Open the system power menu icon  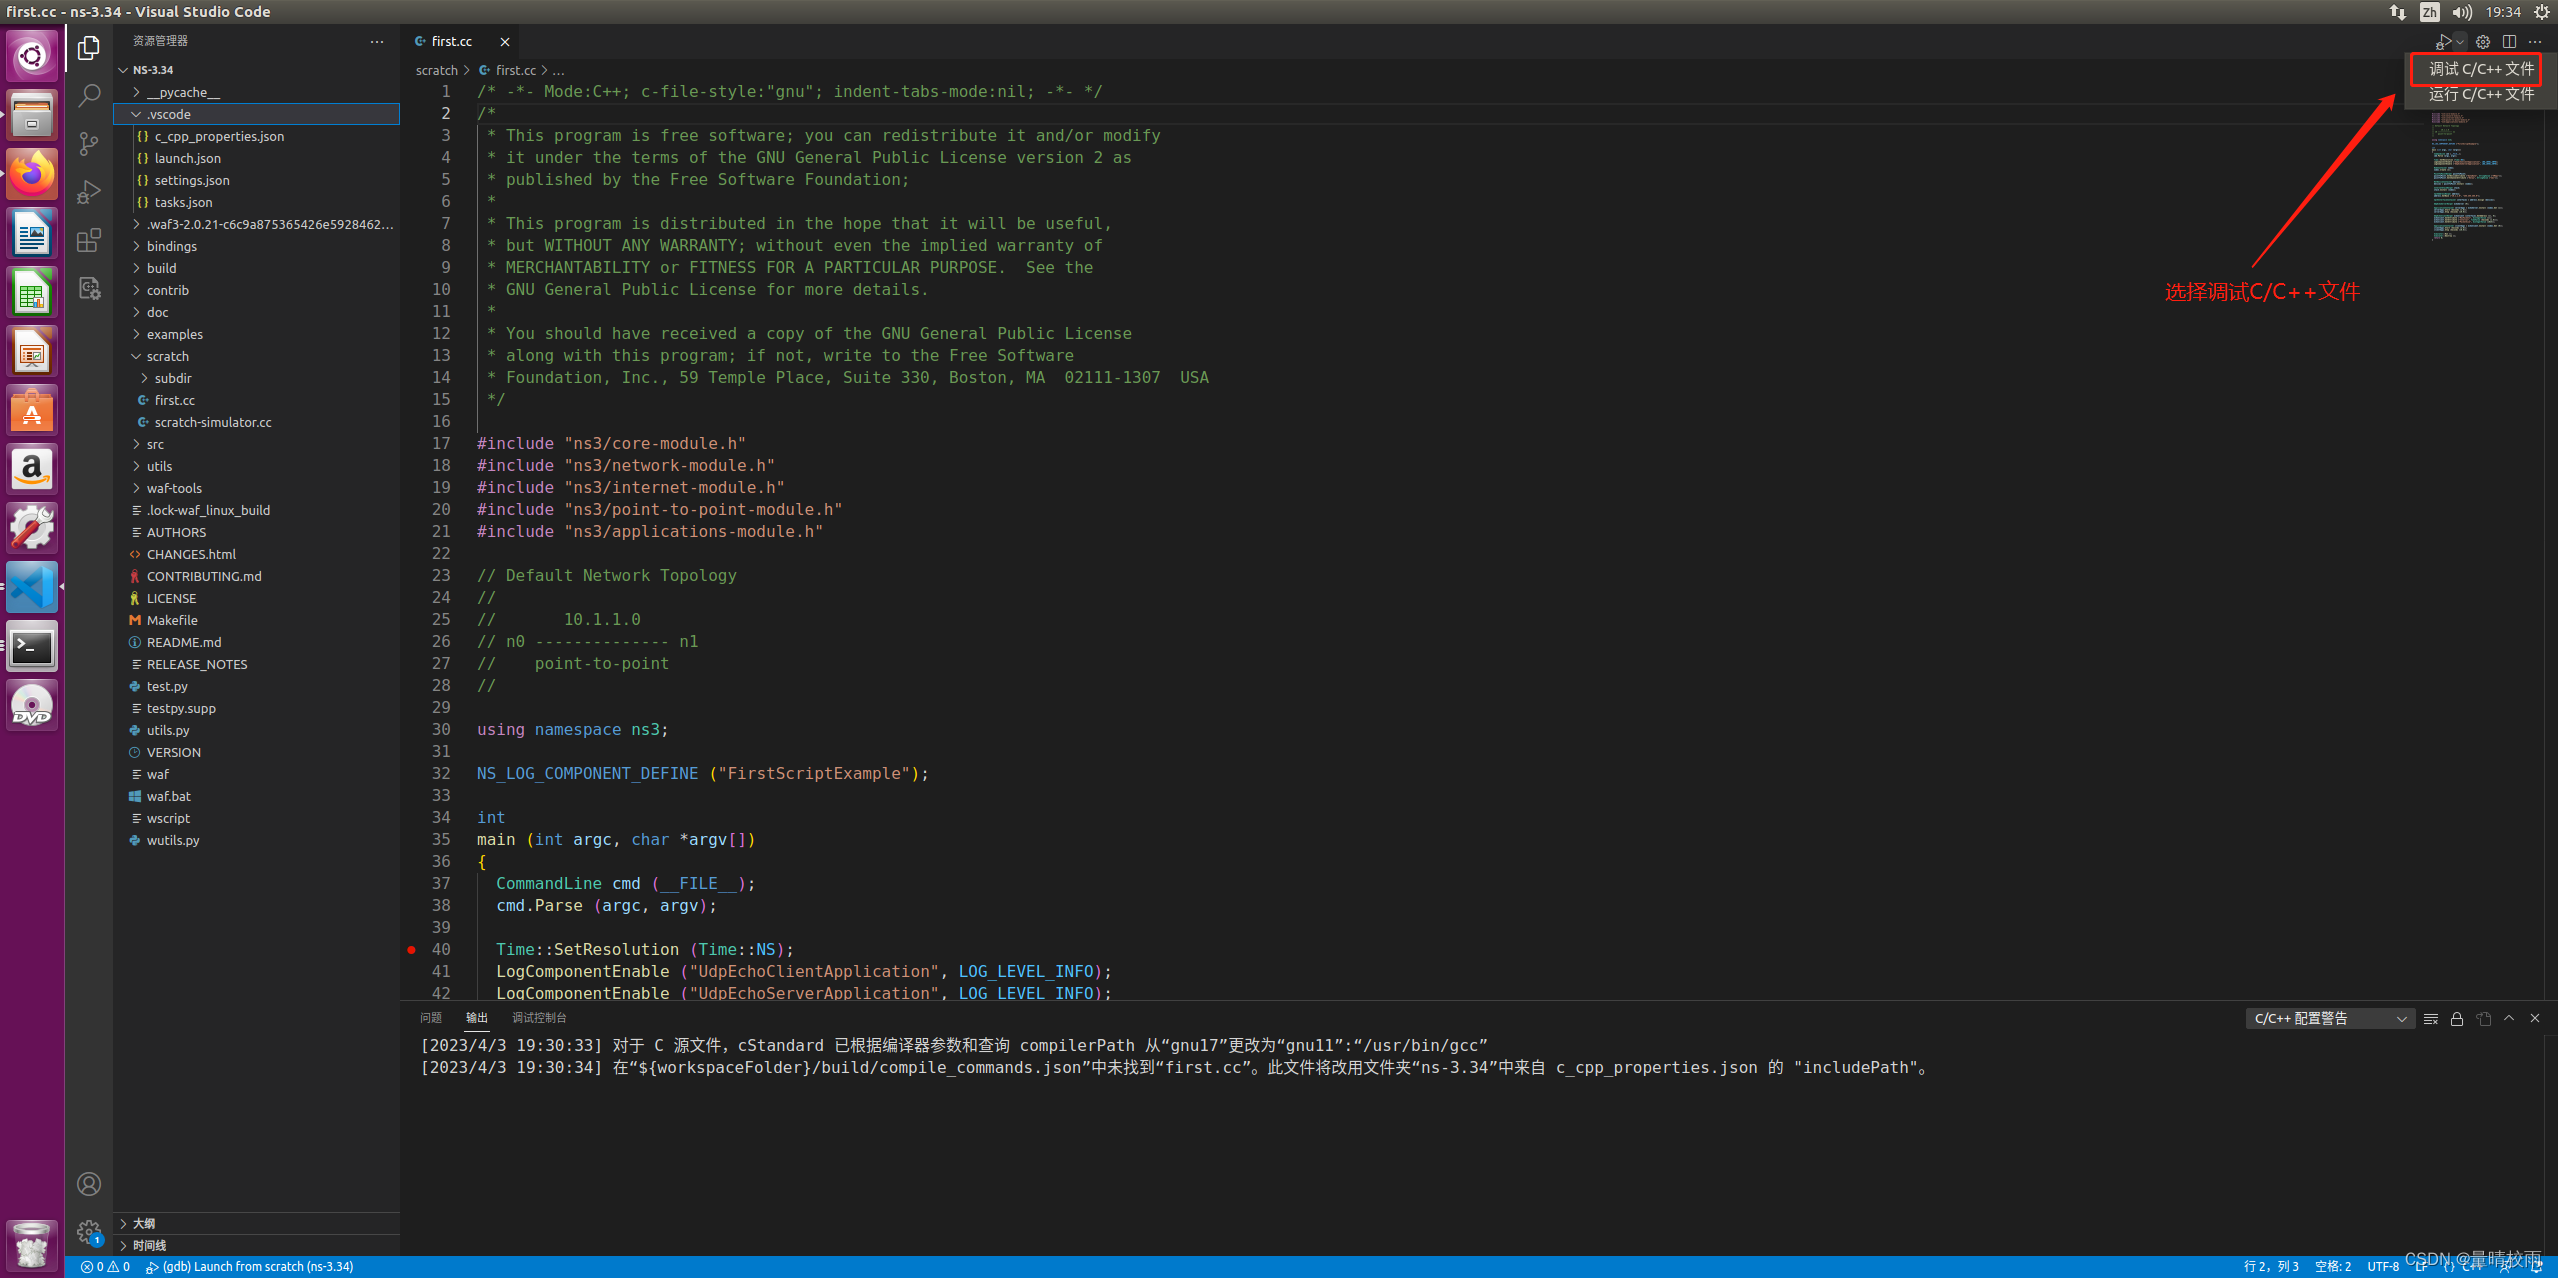[x=2542, y=12]
